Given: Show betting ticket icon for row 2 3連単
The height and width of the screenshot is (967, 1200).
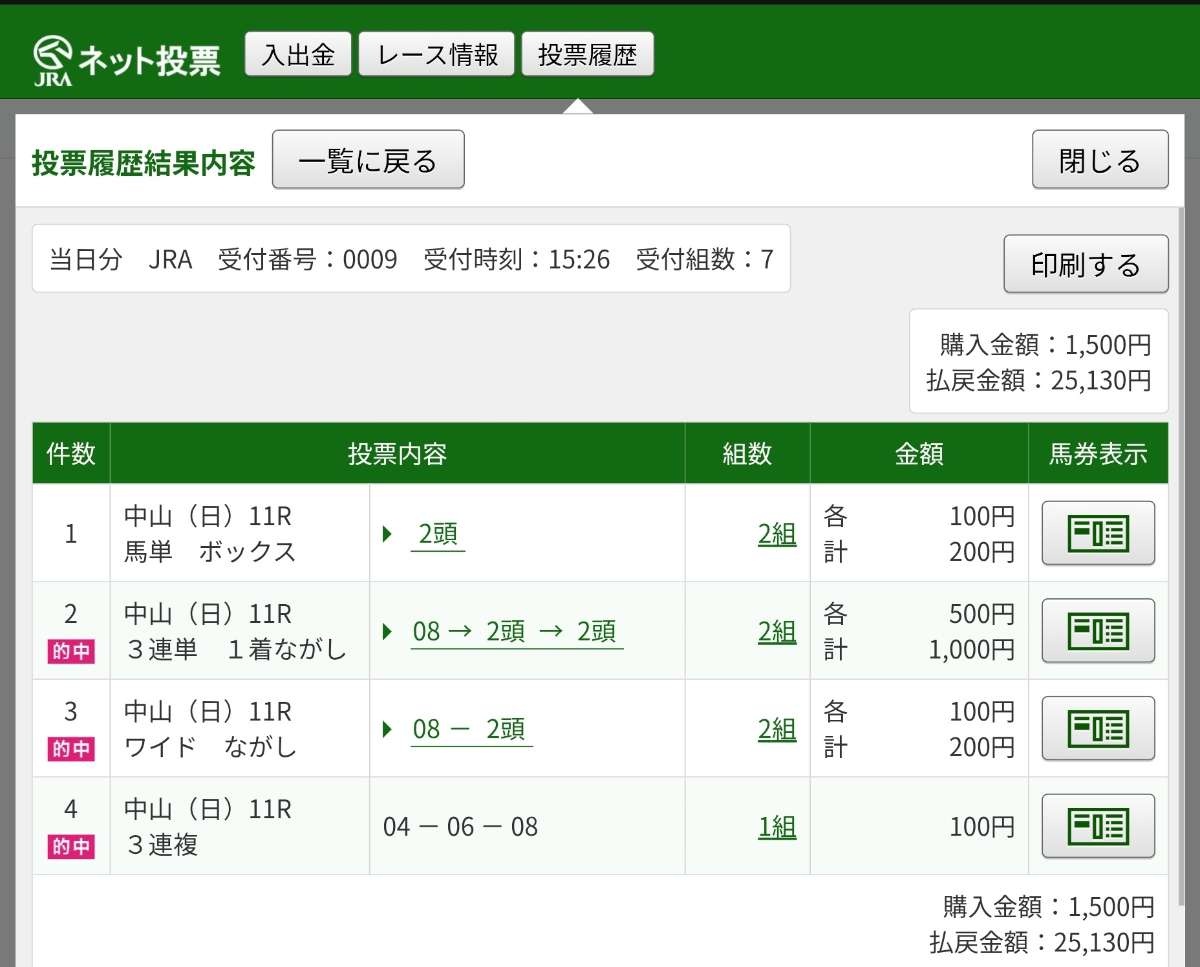Looking at the screenshot, I should click(x=1098, y=631).
